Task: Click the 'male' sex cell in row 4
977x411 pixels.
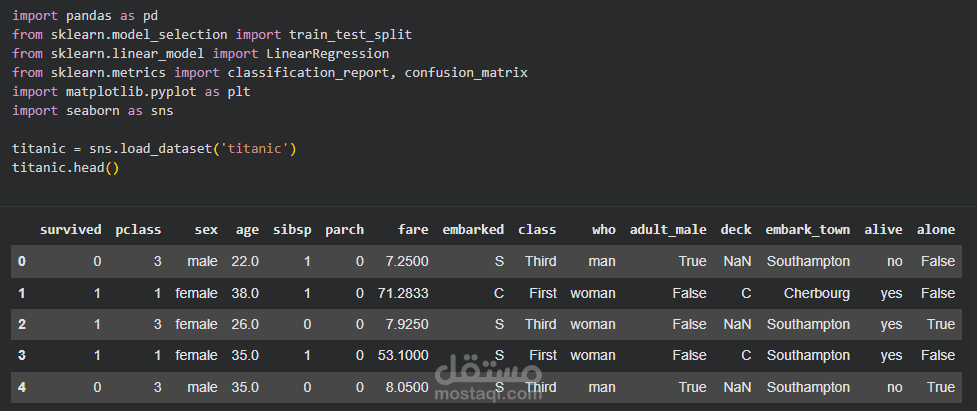Action: point(203,387)
